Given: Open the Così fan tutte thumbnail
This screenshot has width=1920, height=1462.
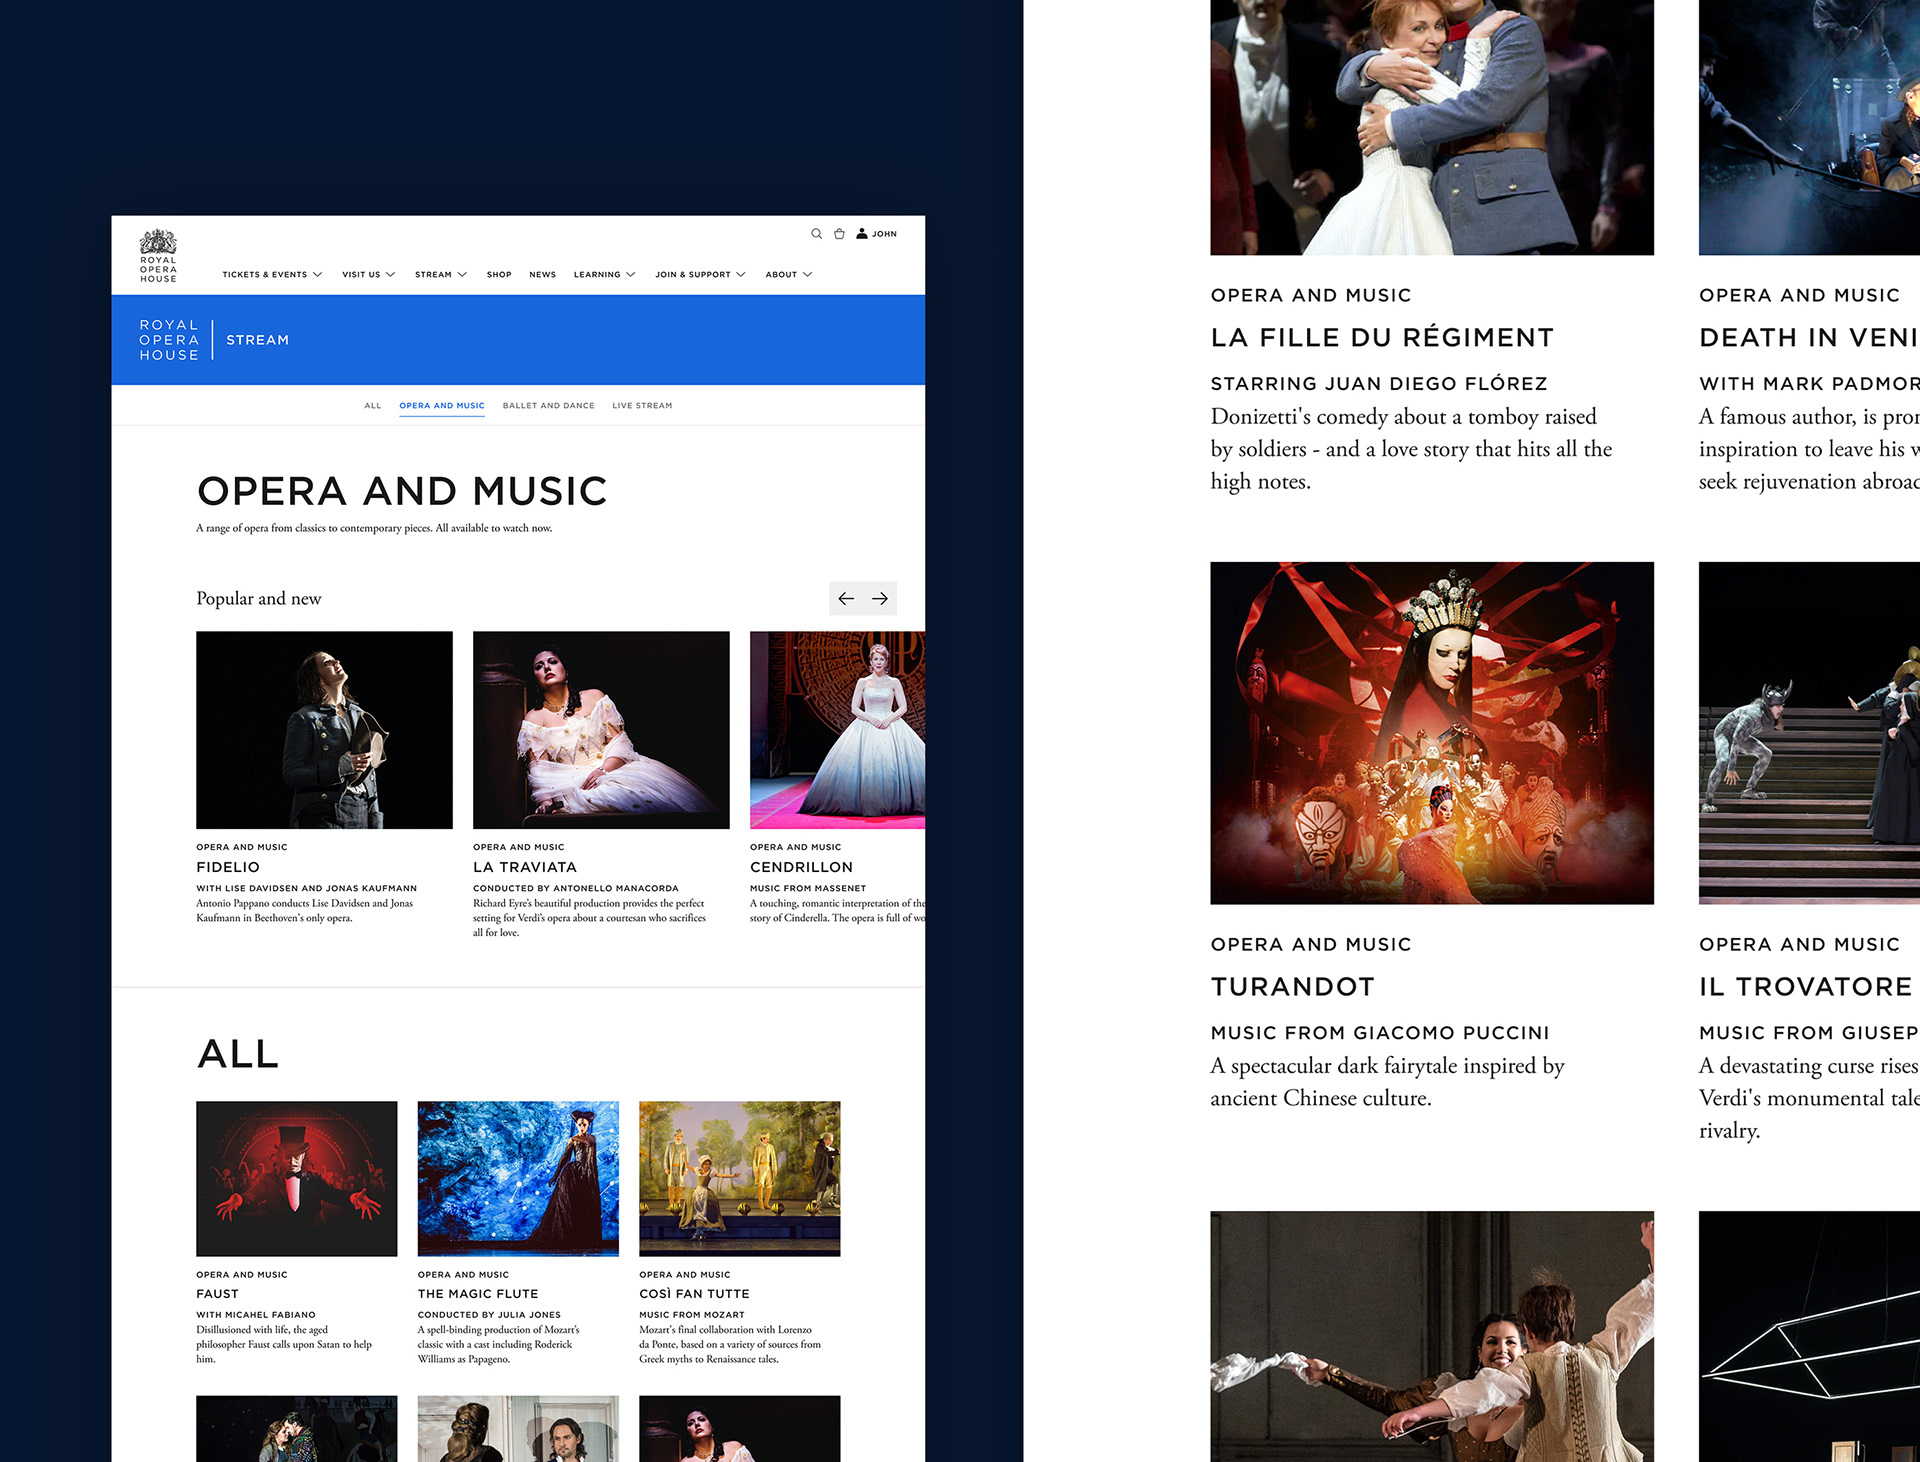Looking at the screenshot, I should tap(740, 1179).
